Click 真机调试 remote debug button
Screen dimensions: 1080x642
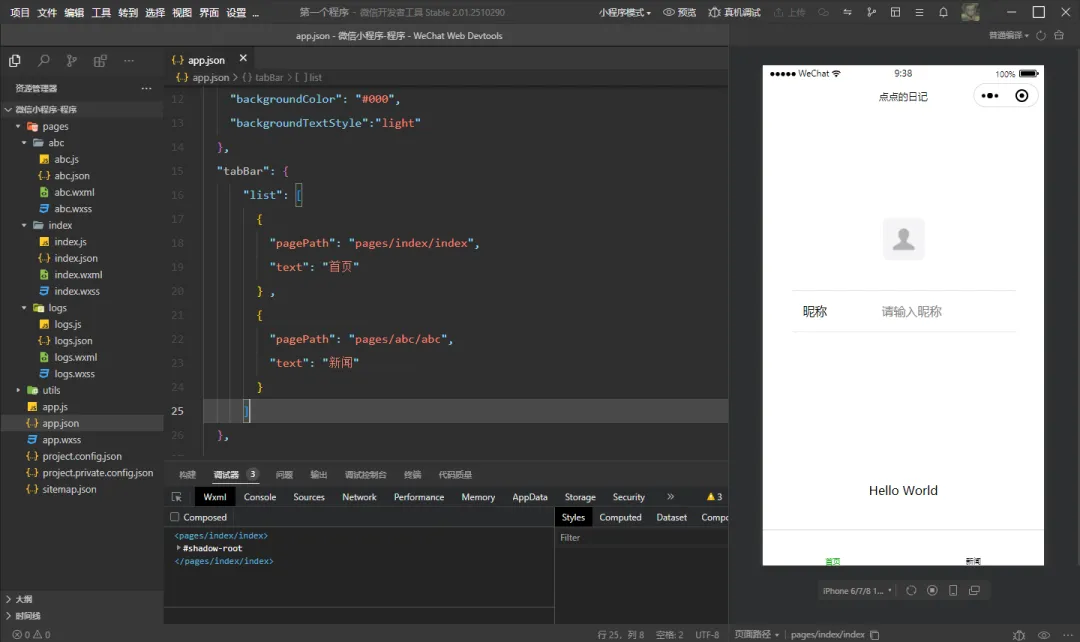tap(734, 12)
